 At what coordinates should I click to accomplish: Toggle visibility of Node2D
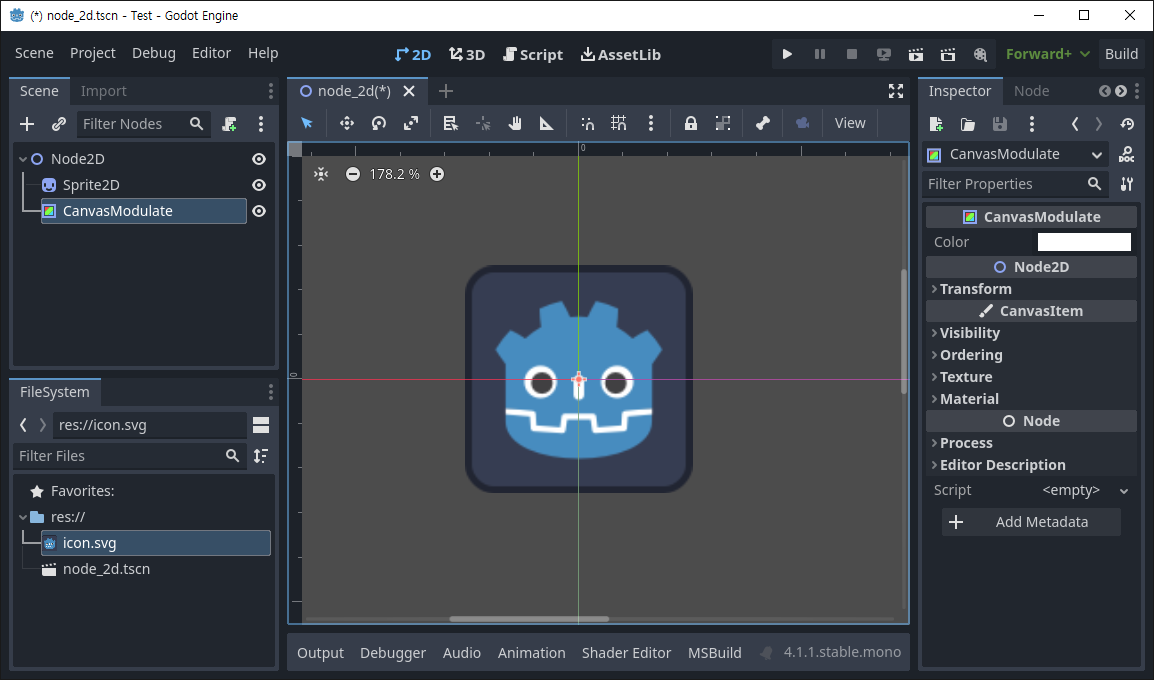point(259,159)
